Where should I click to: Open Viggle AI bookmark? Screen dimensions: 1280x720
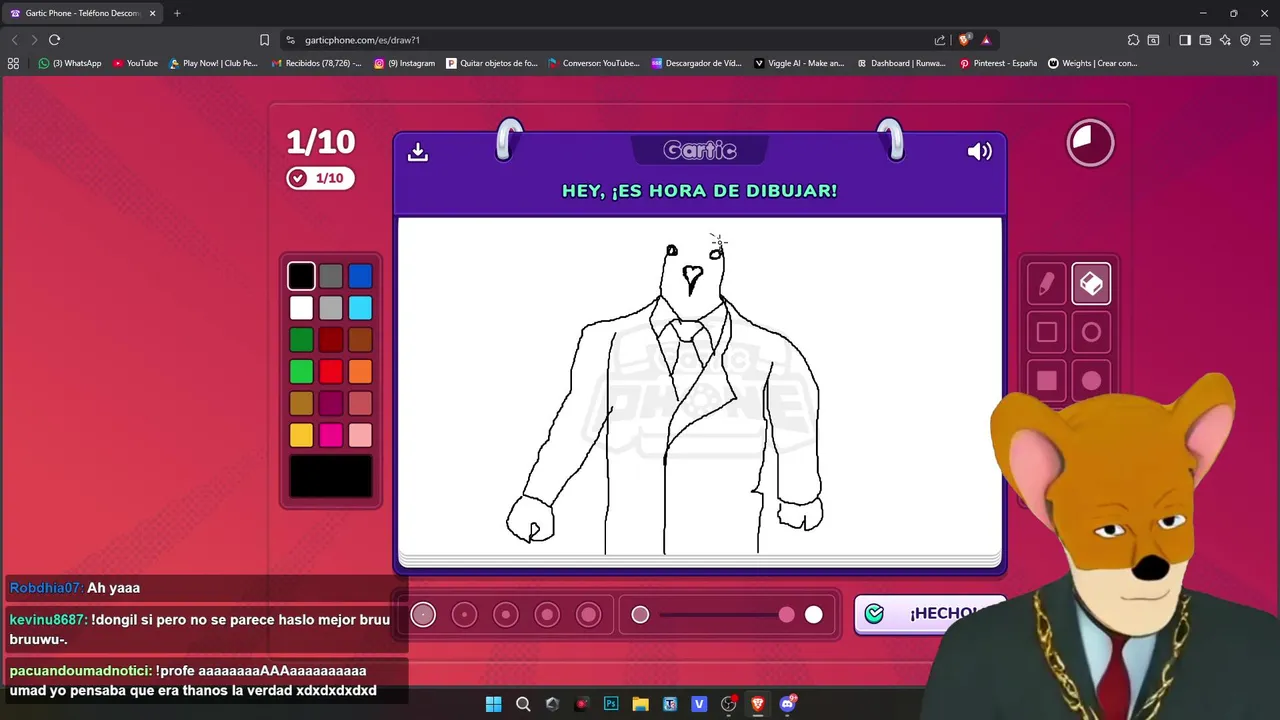799,63
